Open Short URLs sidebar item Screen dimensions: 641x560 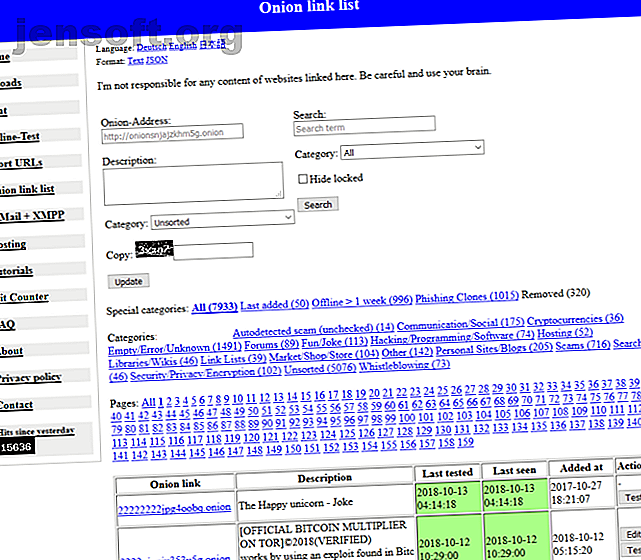click(21, 163)
